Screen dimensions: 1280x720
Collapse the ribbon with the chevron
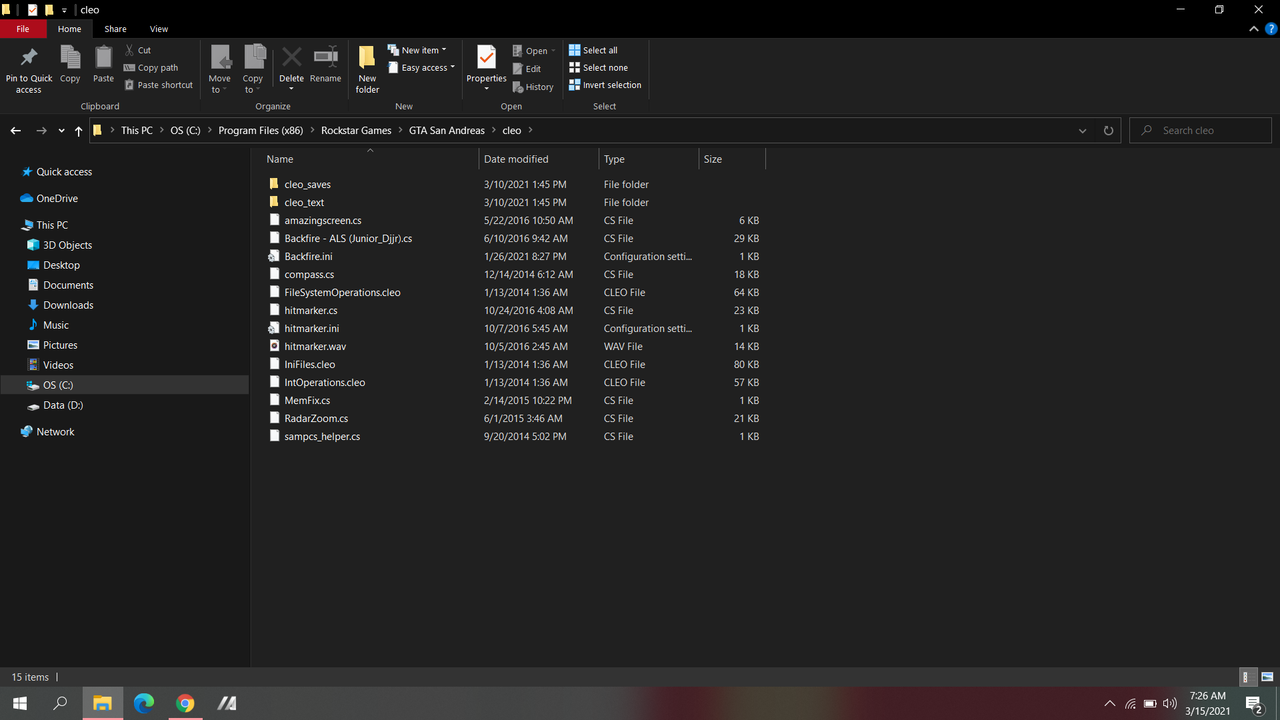pyautogui.click(x=1255, y=29)
